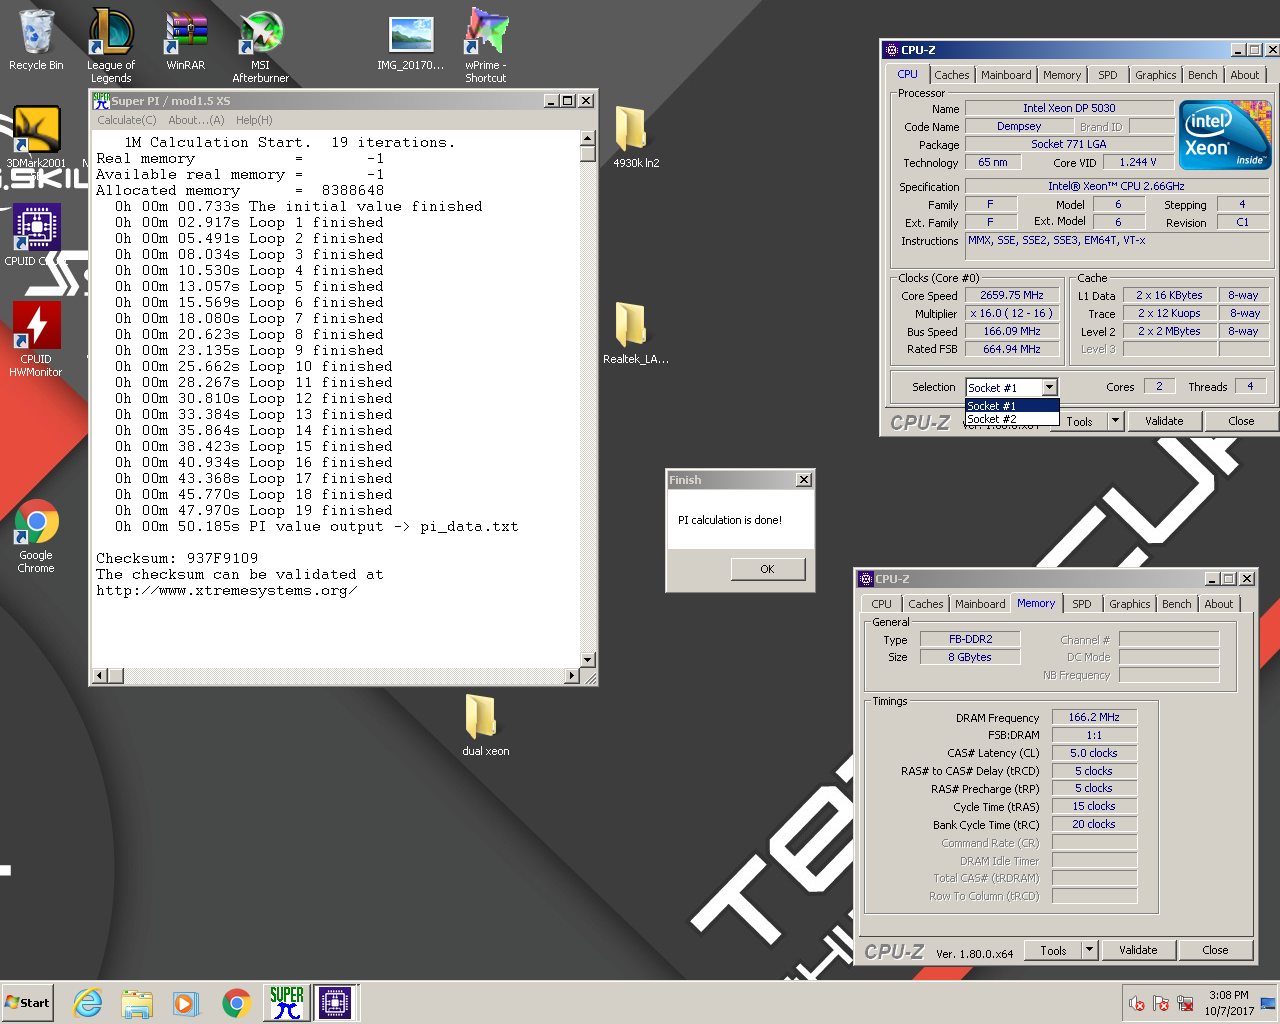Select Socket #2 in dropdown list

click(1011, 419)
